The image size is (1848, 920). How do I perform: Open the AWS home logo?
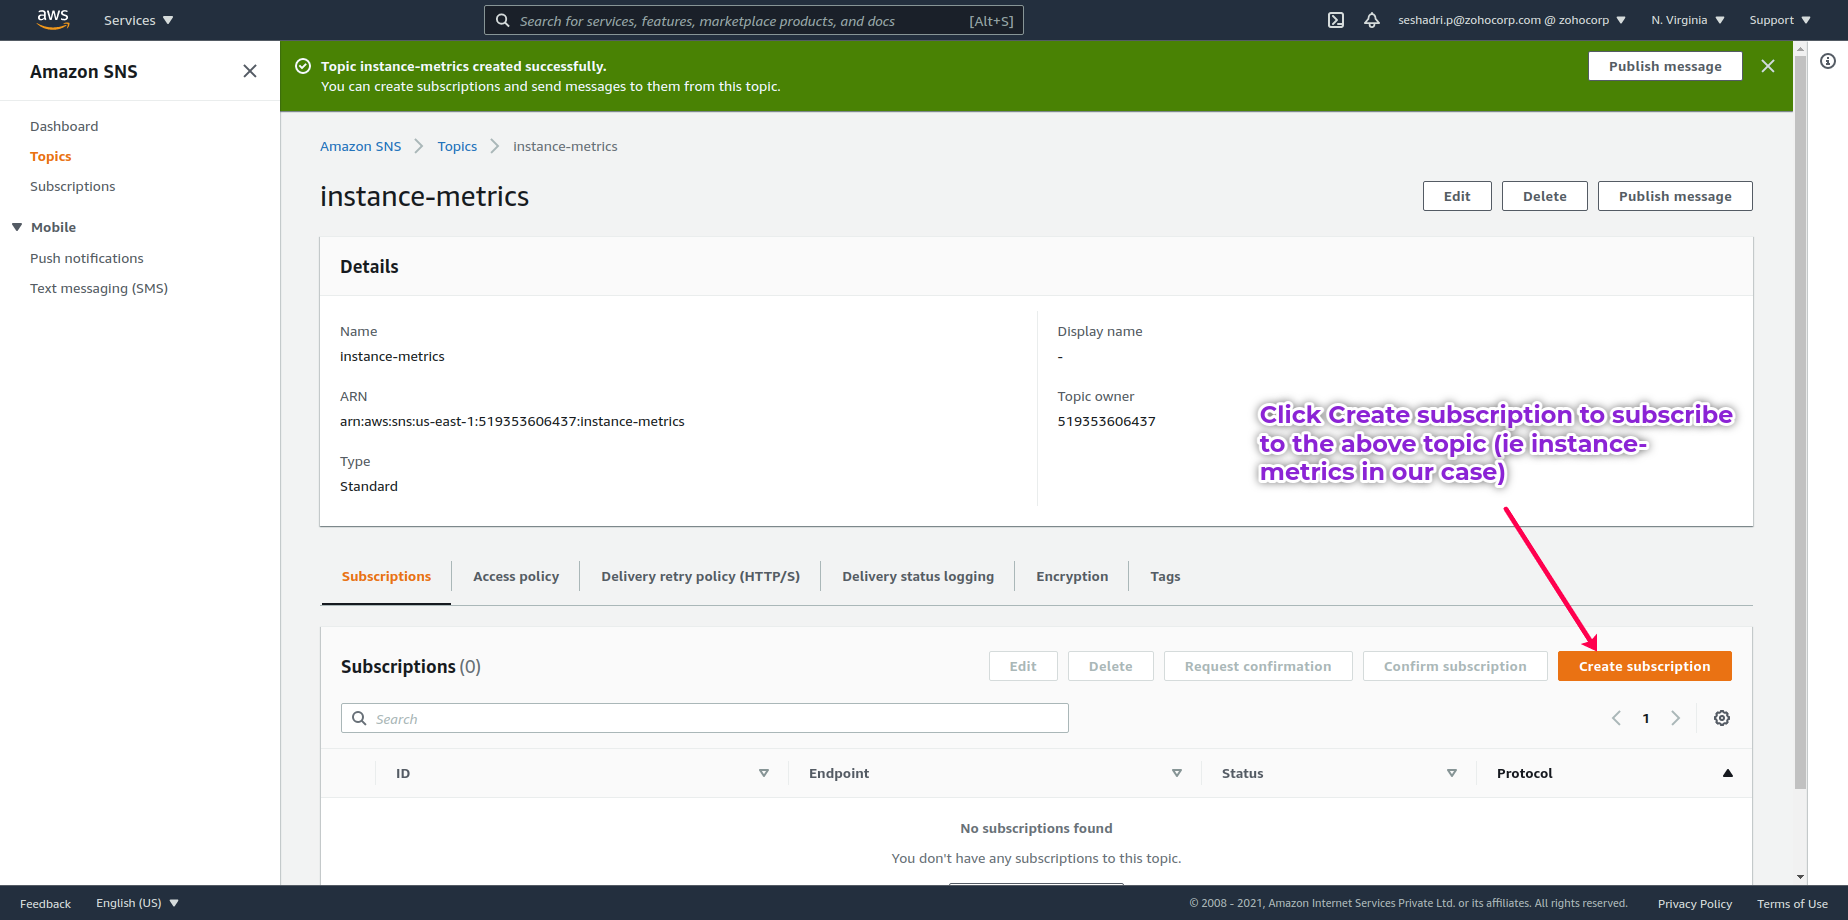pyautogui.click(x=52, y=19)
